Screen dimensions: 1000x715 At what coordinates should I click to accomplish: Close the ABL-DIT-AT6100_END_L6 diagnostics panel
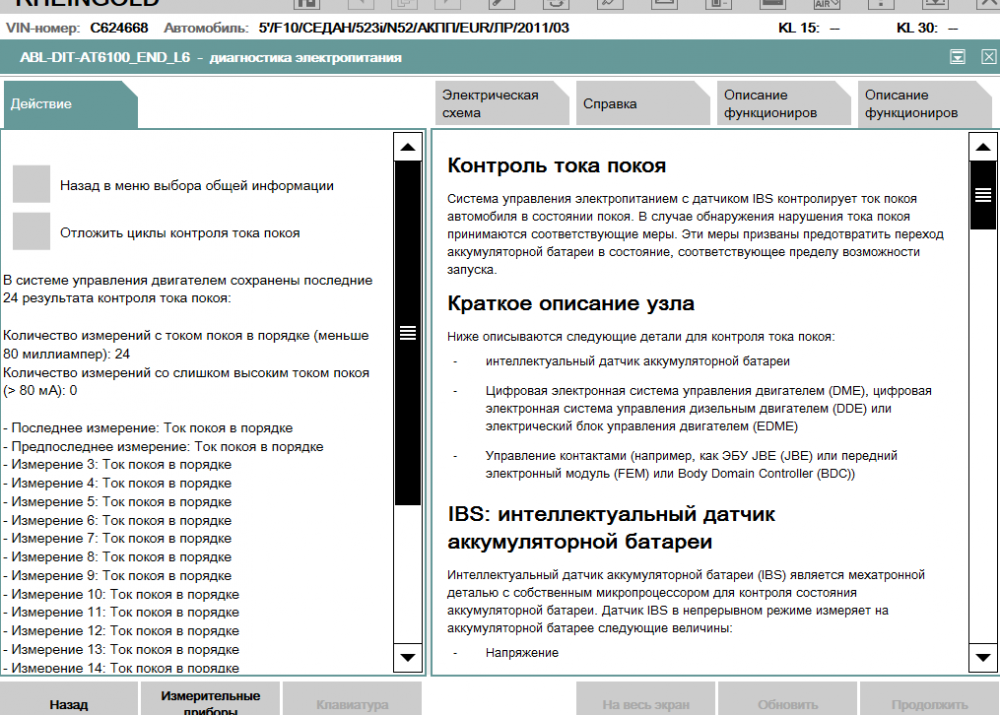[988, 58]
